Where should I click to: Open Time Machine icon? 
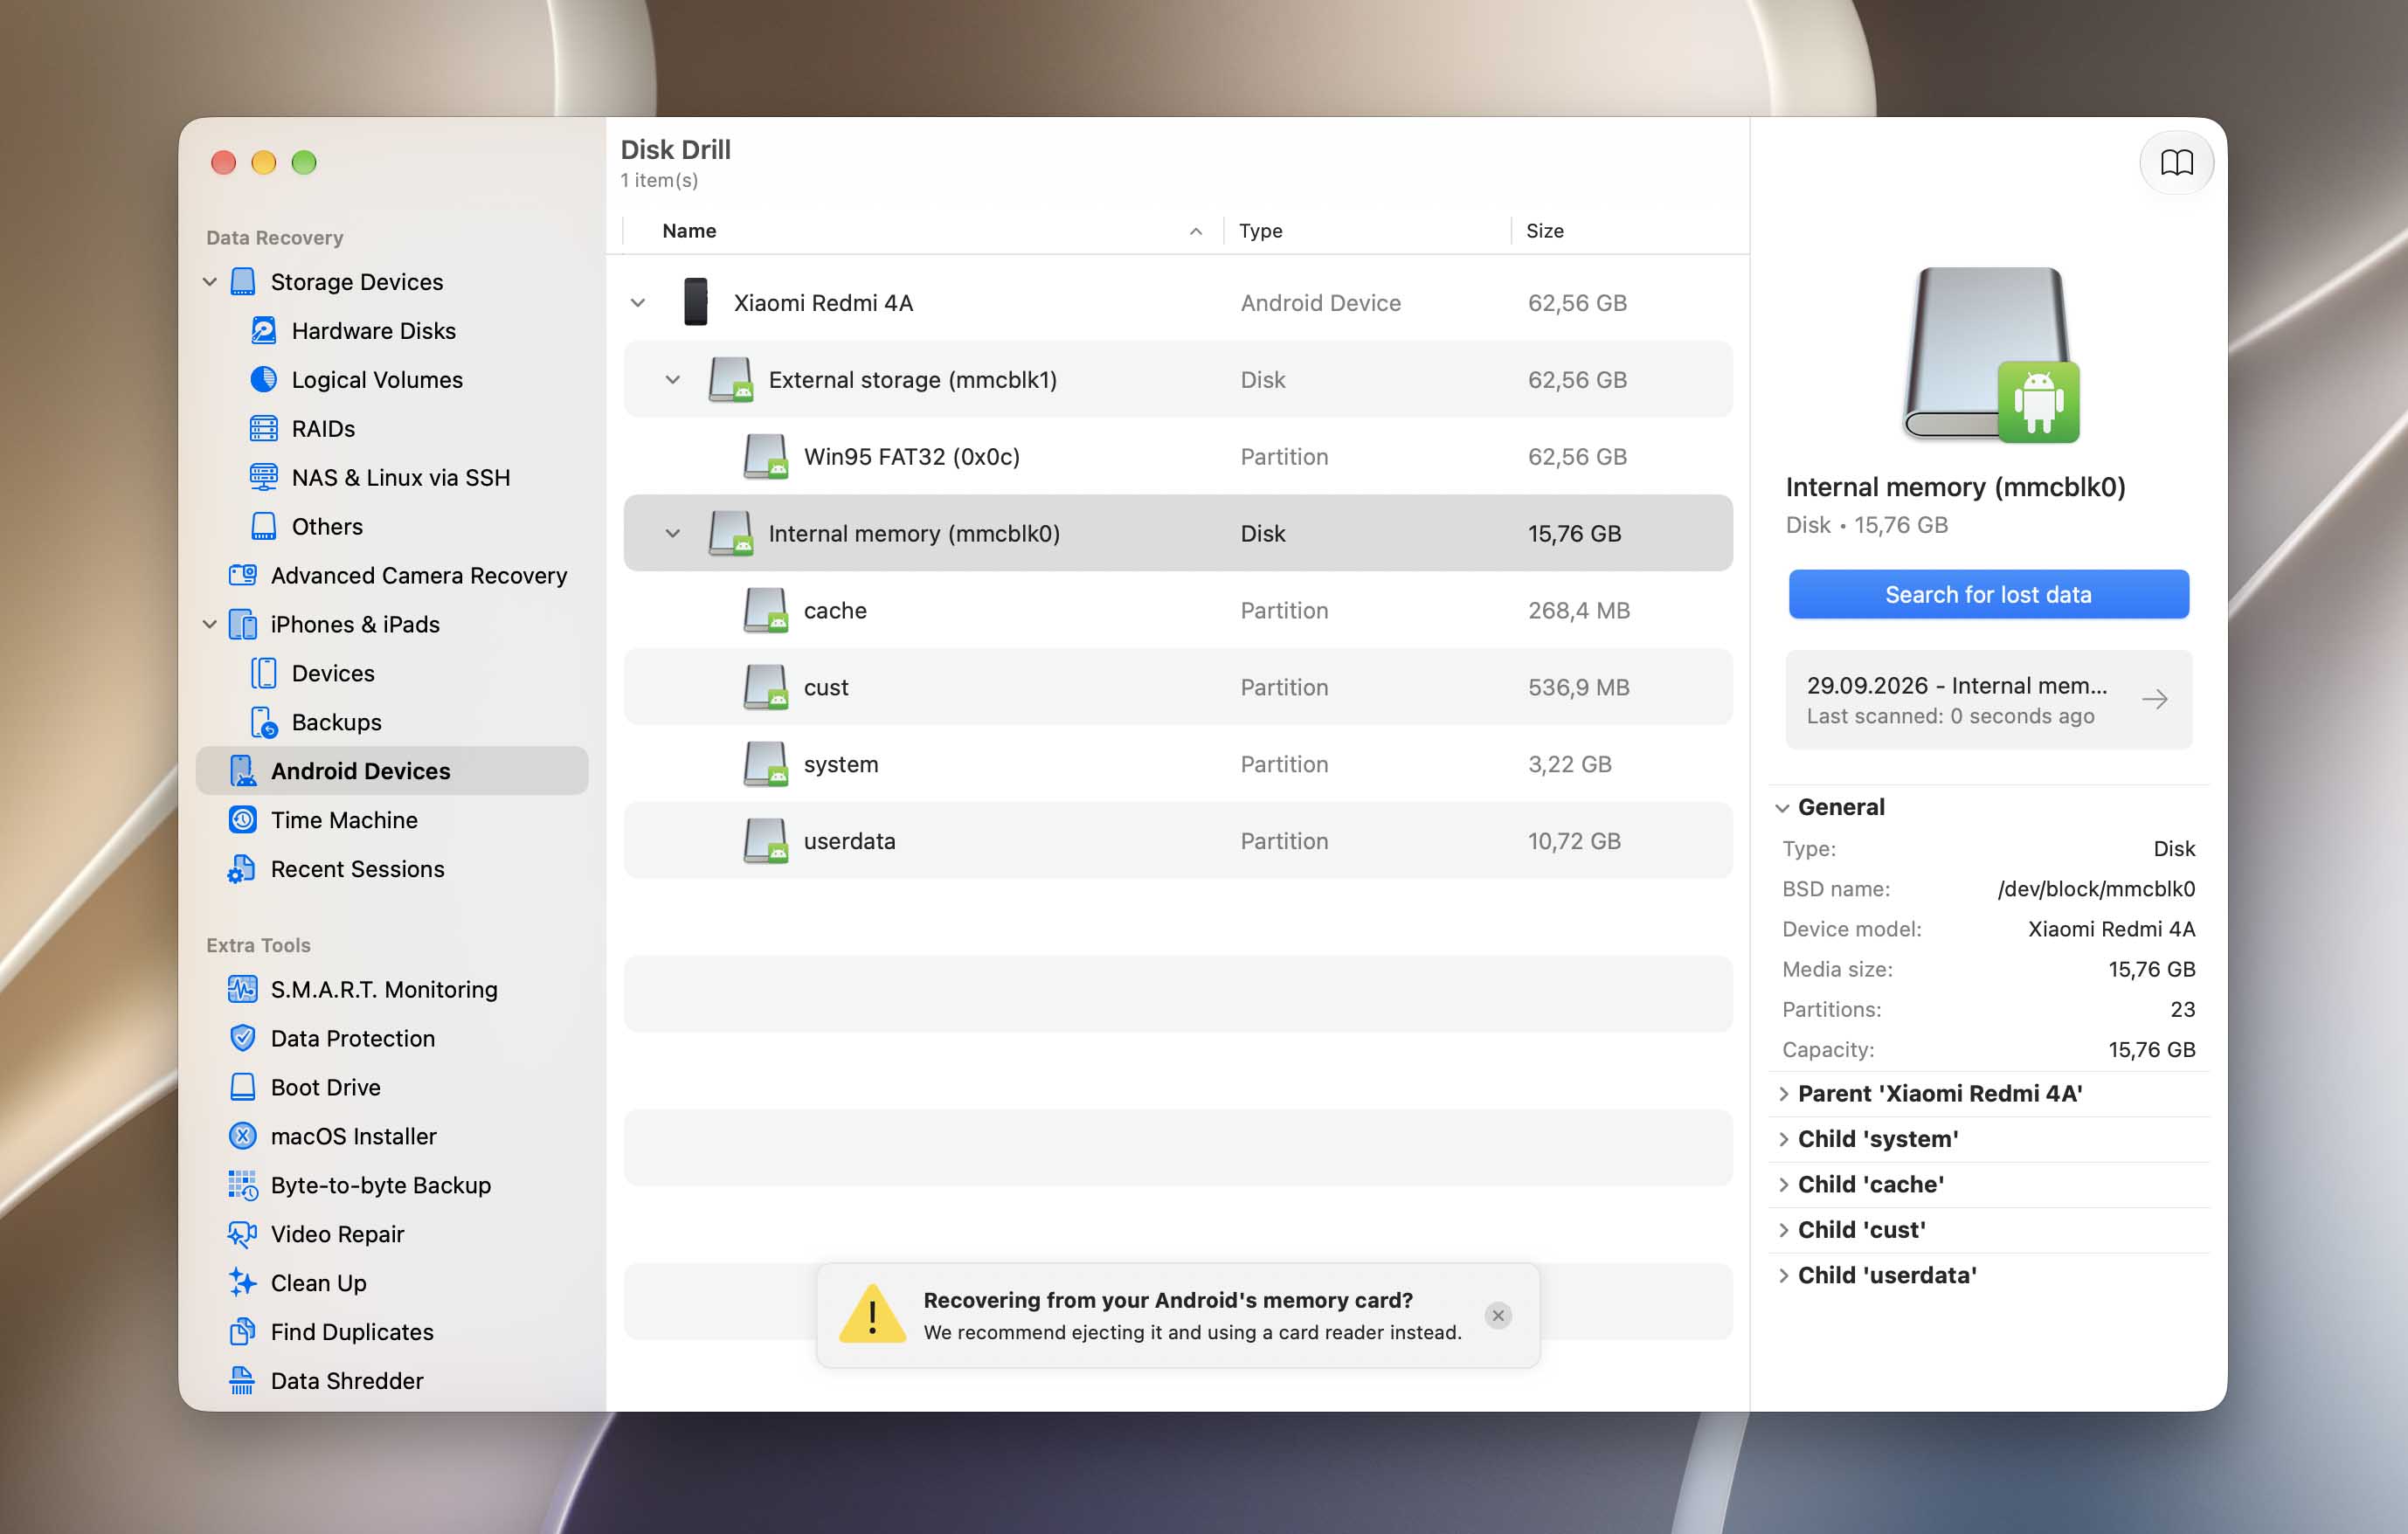242,820
